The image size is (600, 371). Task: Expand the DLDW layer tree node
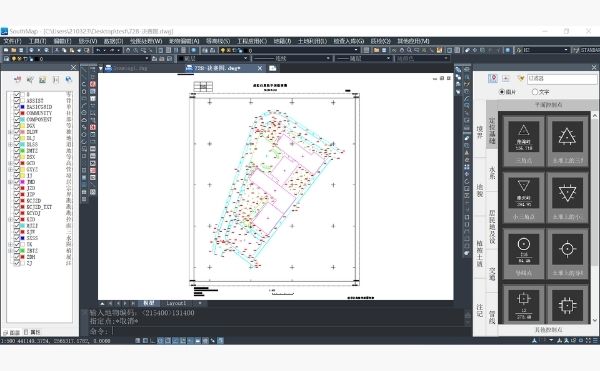click(x=11, y=132)
